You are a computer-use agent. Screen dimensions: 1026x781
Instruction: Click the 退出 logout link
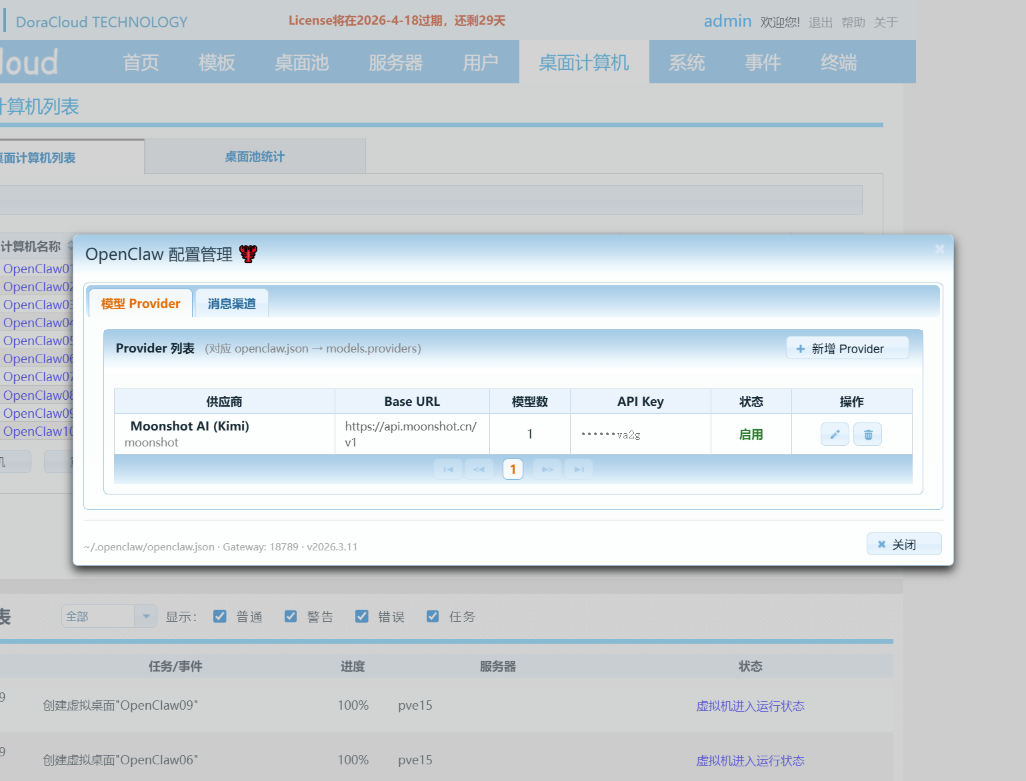[x=820, y=22]
